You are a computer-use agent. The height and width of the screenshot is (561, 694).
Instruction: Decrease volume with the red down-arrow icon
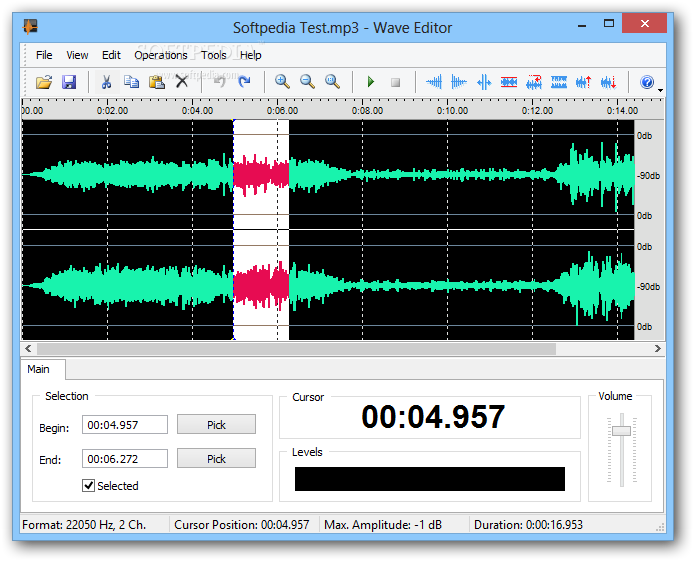[x=609, y=82]
